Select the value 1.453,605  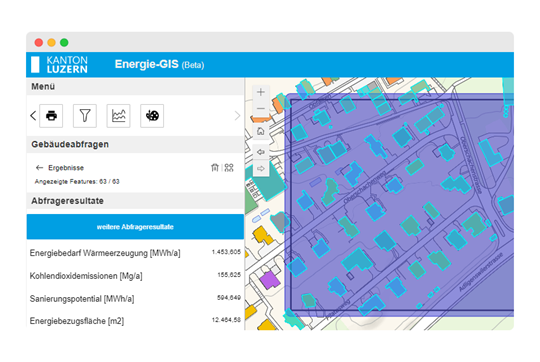click(x=226, y=252)
